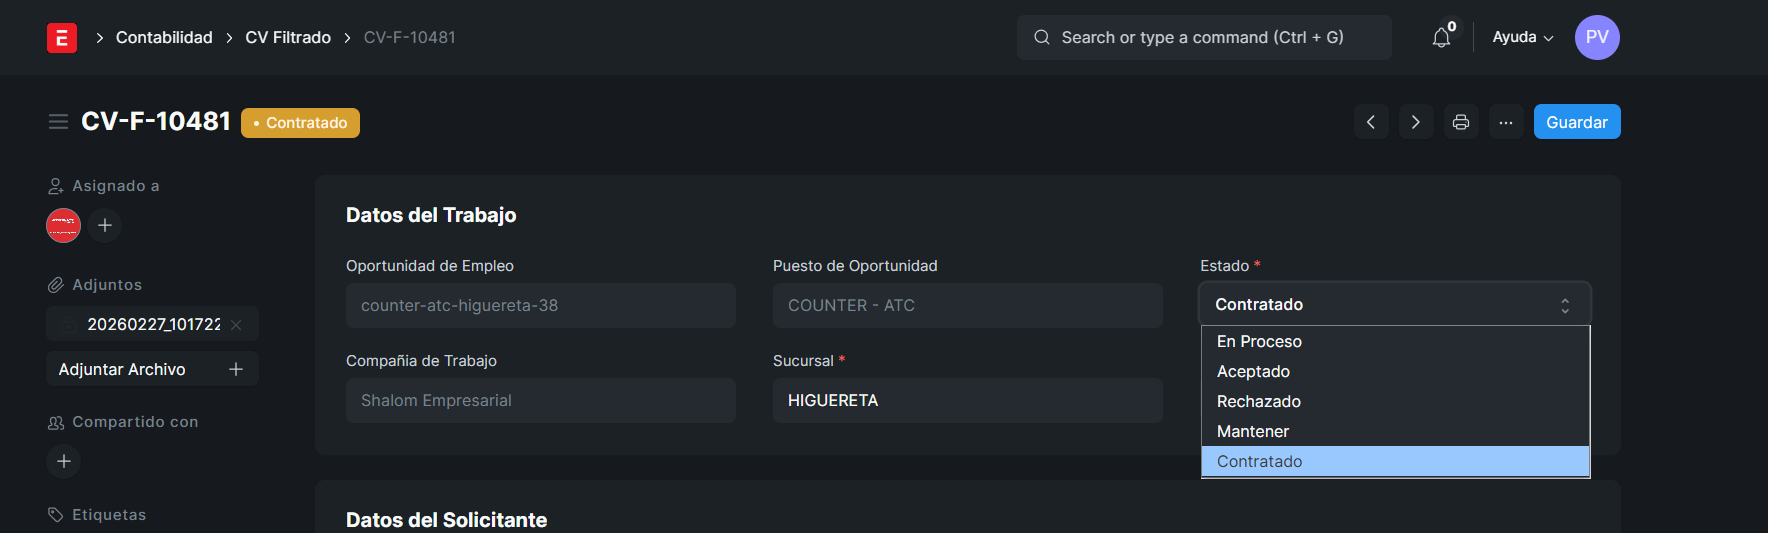Save the document with Guardar
This screenshot has height=533, width=1768.
click(1576, 122)
